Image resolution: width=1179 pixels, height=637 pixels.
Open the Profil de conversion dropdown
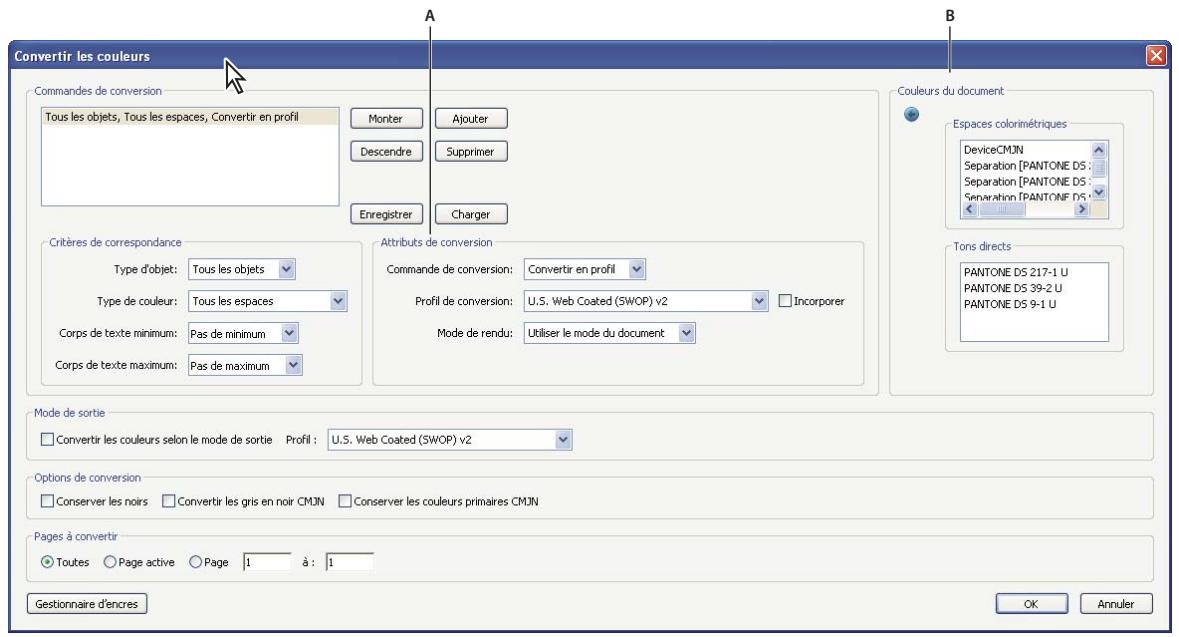click(759, 301)
